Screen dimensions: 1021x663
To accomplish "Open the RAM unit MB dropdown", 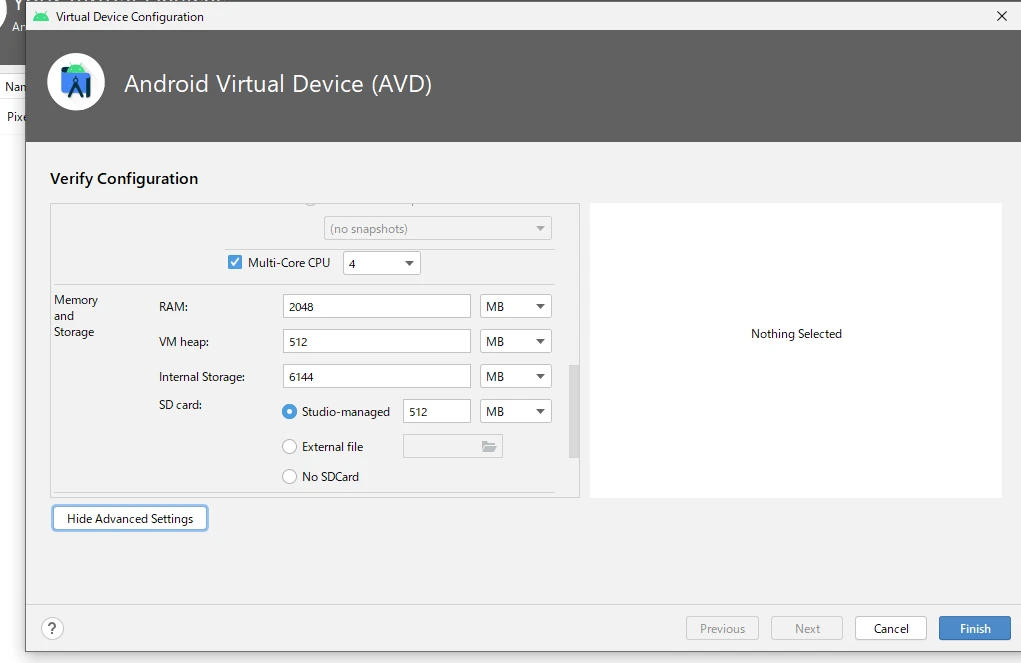I will pos(516,307).
